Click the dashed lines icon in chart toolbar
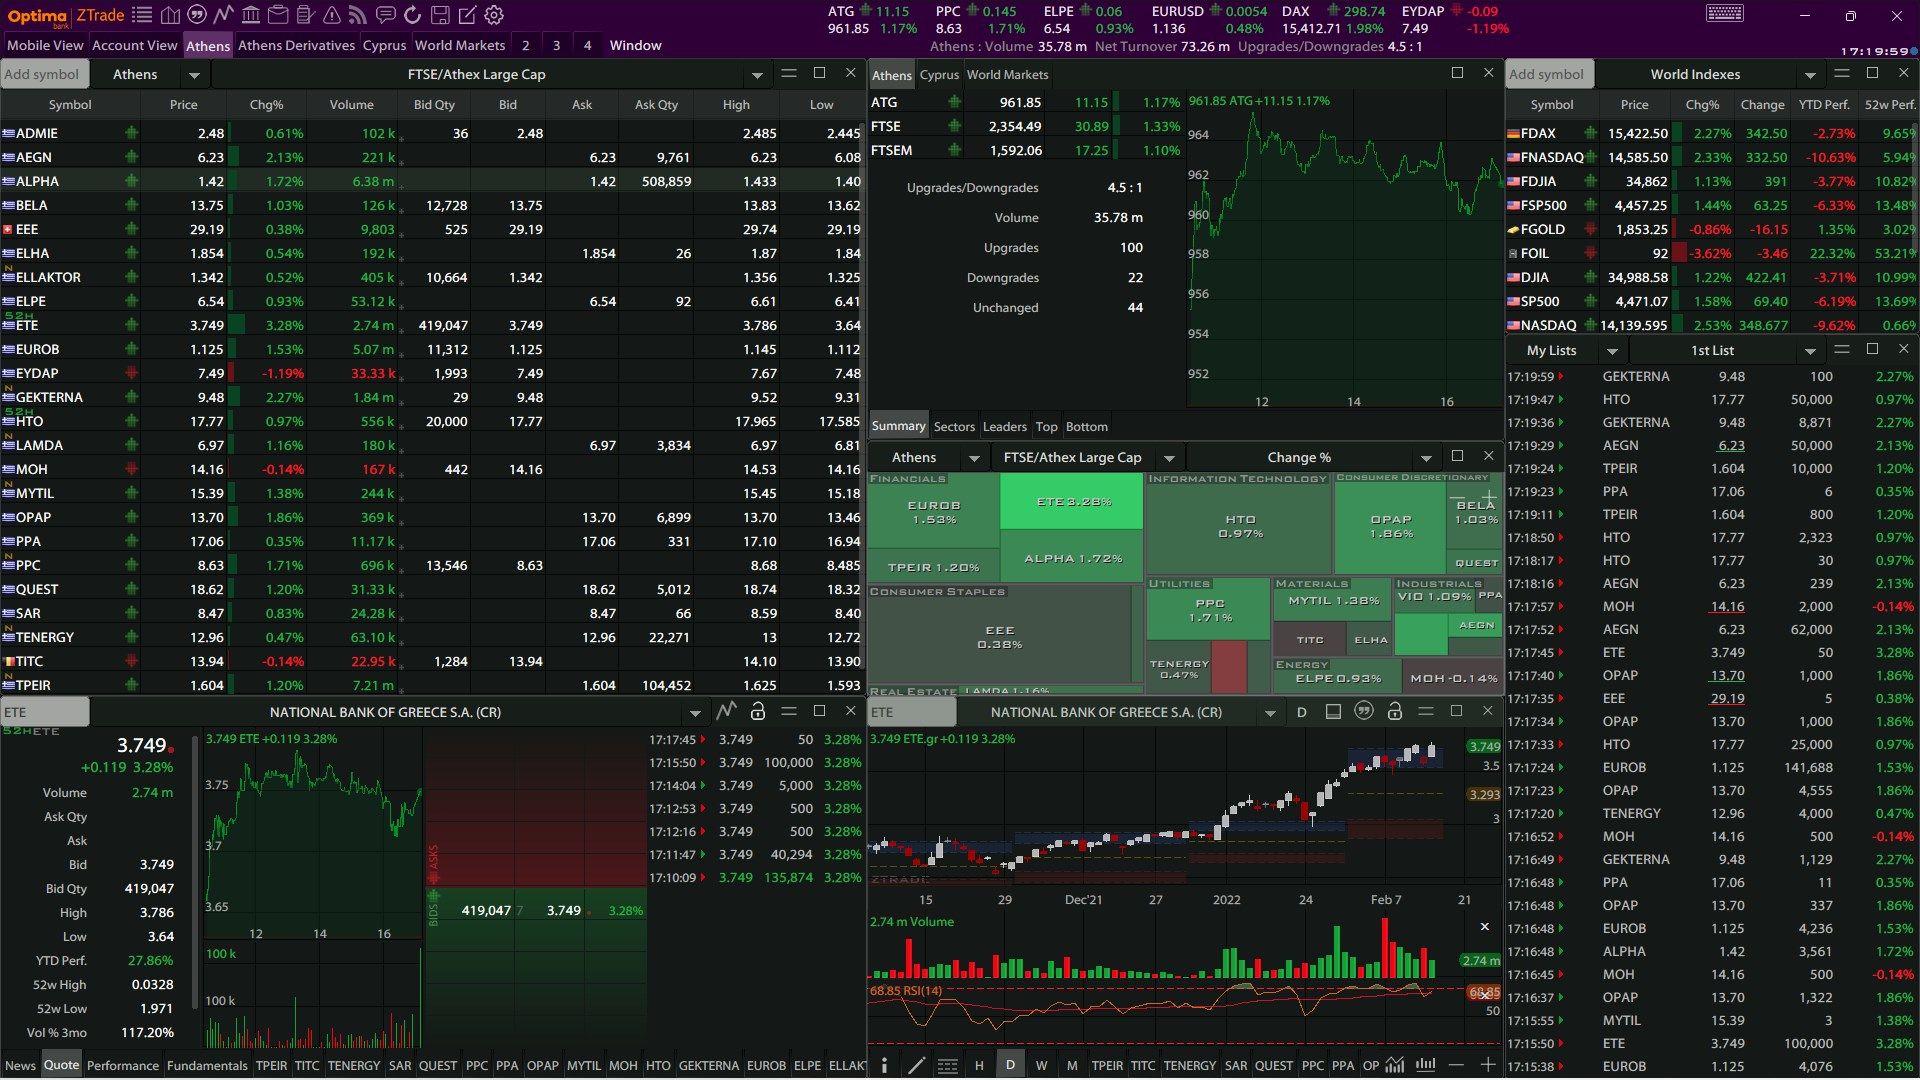 point(948,1065)
